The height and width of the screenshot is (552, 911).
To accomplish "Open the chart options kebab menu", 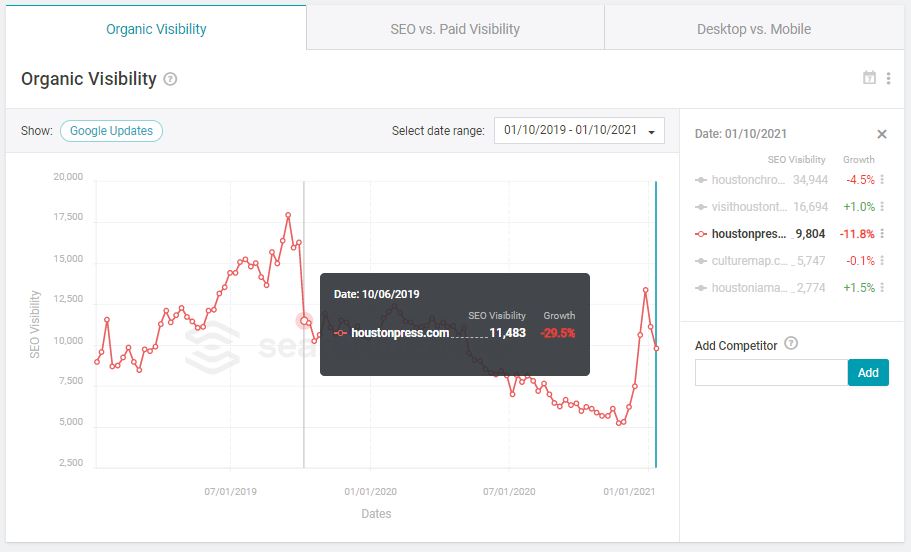I will pyautogui.click(x=888, y=78).
